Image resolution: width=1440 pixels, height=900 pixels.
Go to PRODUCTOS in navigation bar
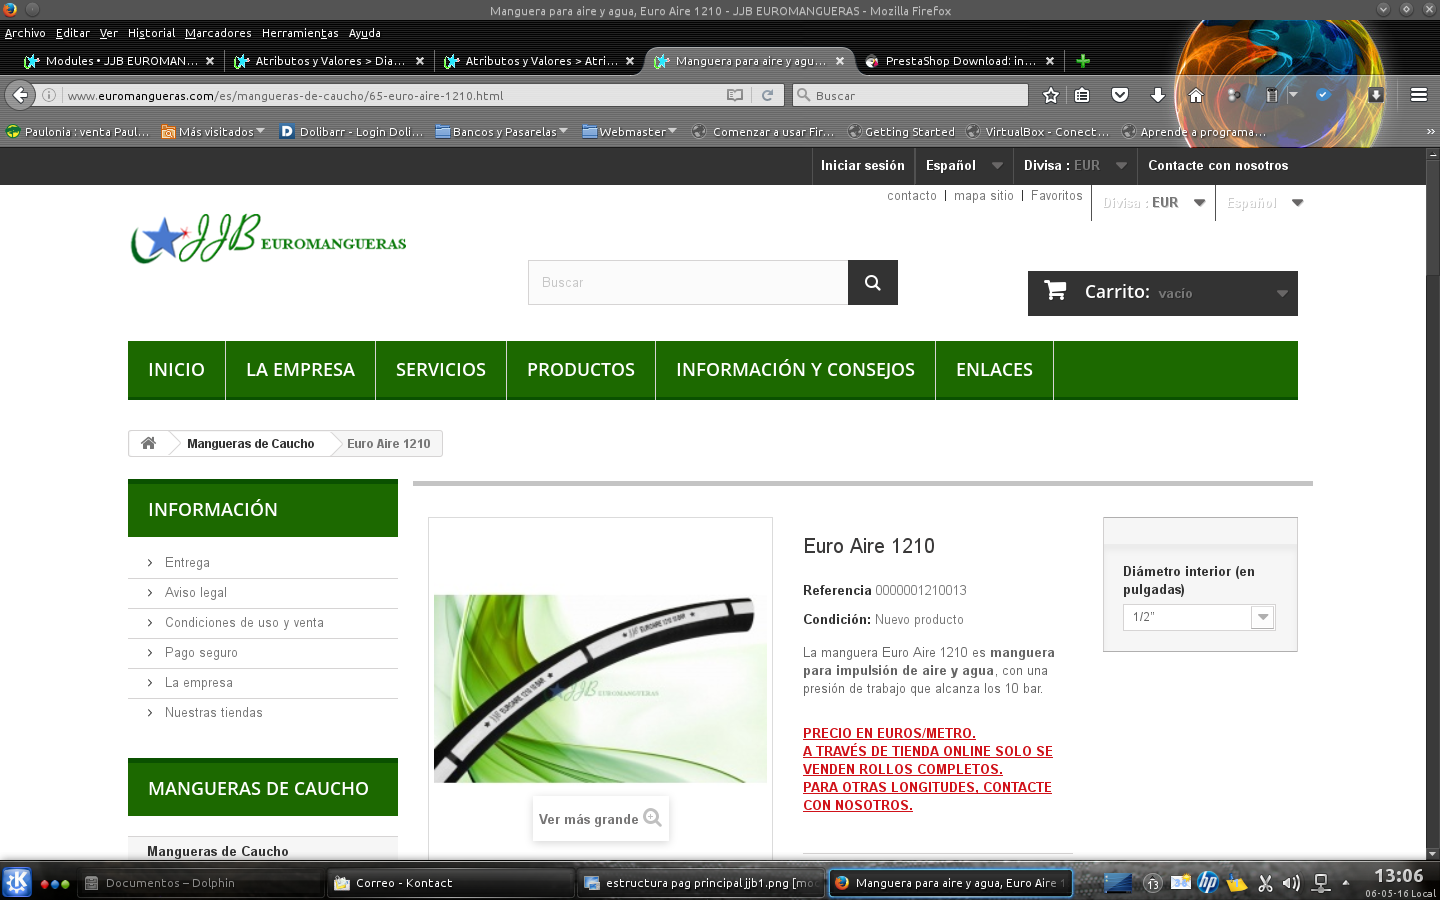tap(581, 370)
